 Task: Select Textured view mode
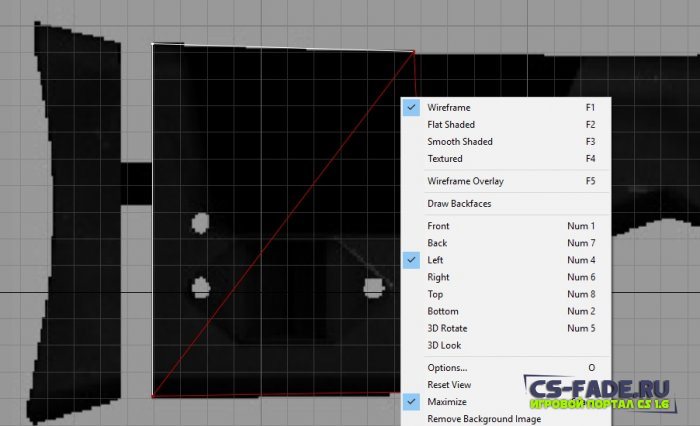click(x=506, y=159)
